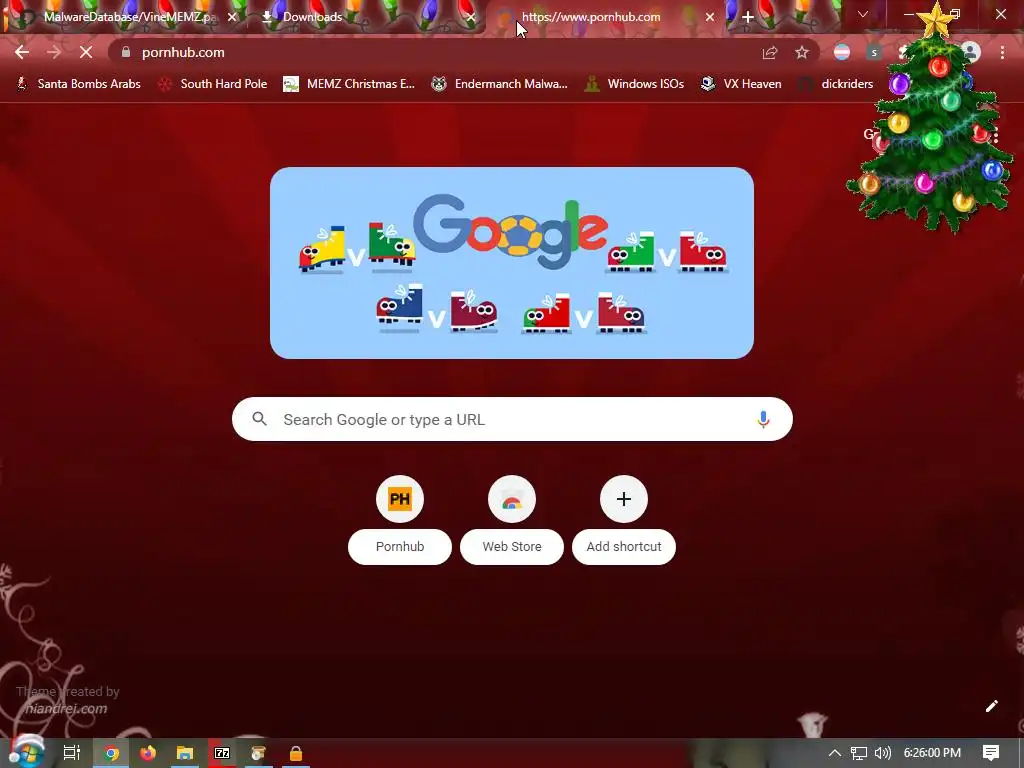
Task: Stop loading the page with the X button
Action: (86, 52)
